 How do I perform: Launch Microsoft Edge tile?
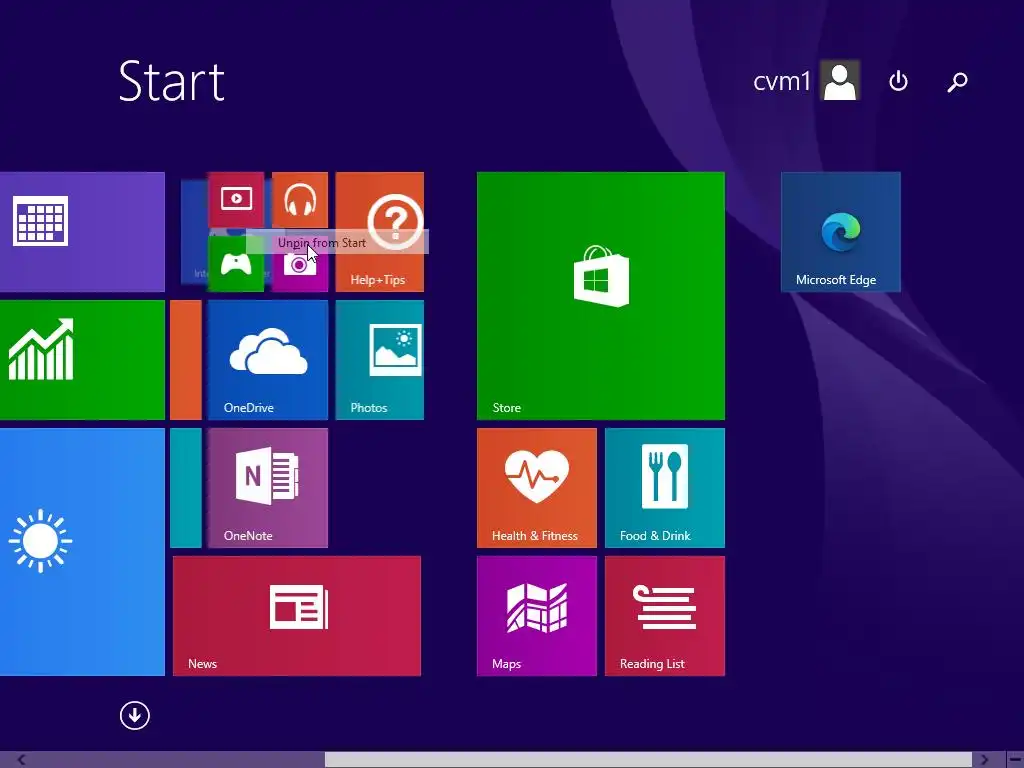pyautogui.click(x=840, y=232)
